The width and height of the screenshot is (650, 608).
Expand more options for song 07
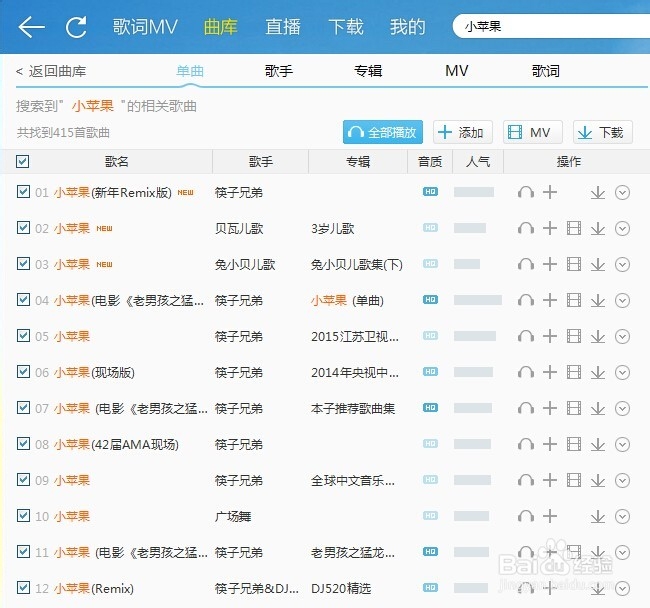pyautogui.click(x=622, y=409)
